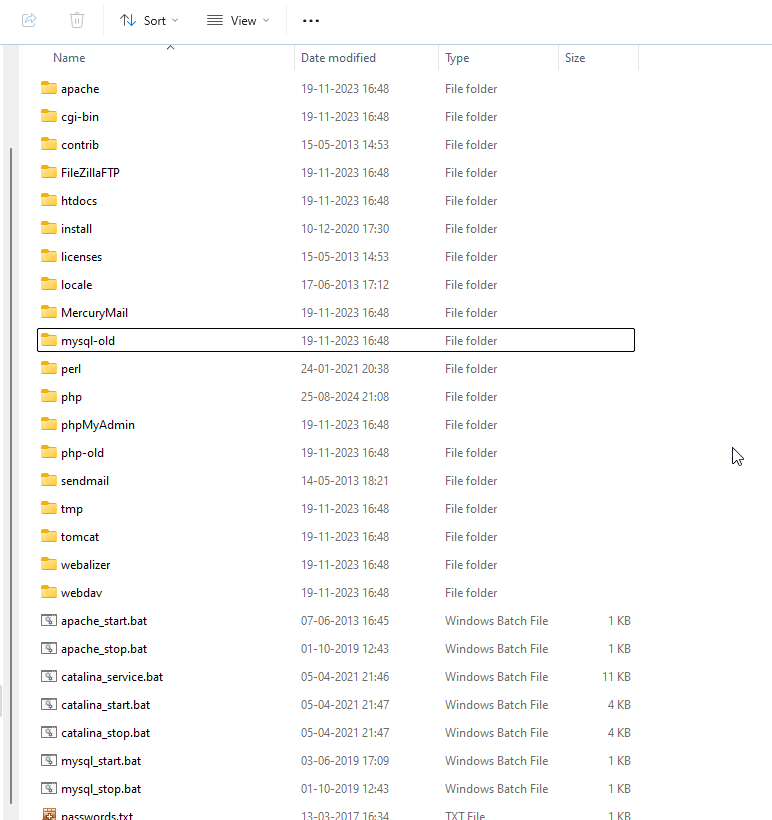Screen dimensions: 772x820
Task: Select the mysql_start.bat batch file icon
Action: (49, 760)
